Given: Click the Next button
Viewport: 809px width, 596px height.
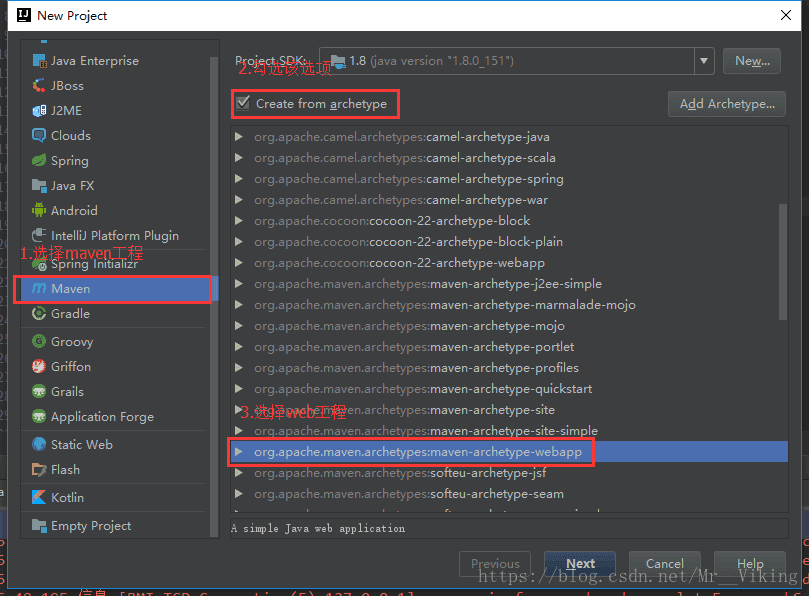Looking at the screenshot, I should pyautogui.click(x=580, y=563).
